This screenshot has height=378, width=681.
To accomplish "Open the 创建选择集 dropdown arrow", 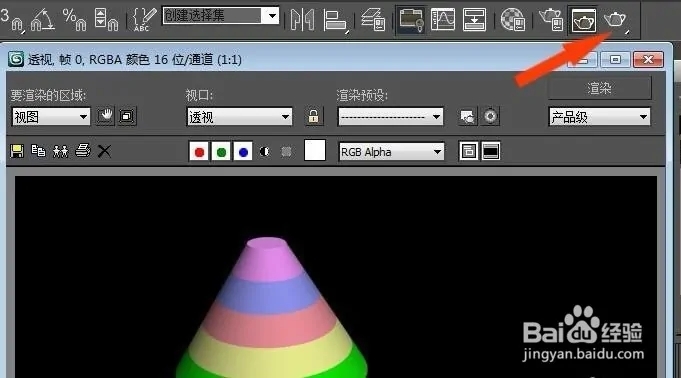I will [x=272, y=16].
